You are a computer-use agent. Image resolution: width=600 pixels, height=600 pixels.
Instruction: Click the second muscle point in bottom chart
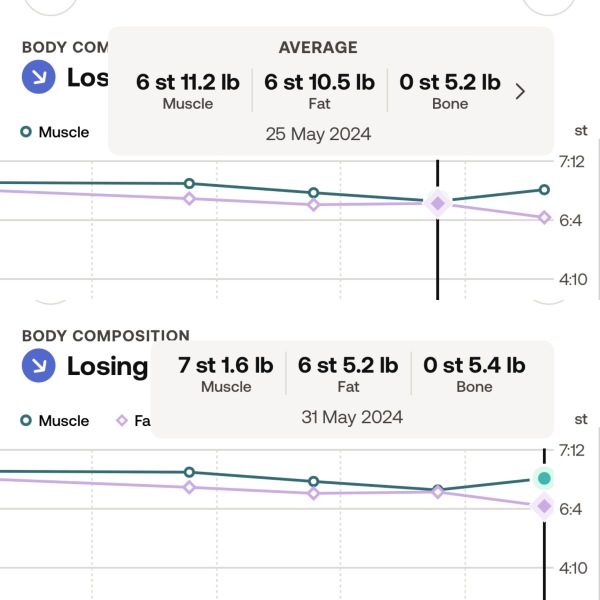point(313,481)
